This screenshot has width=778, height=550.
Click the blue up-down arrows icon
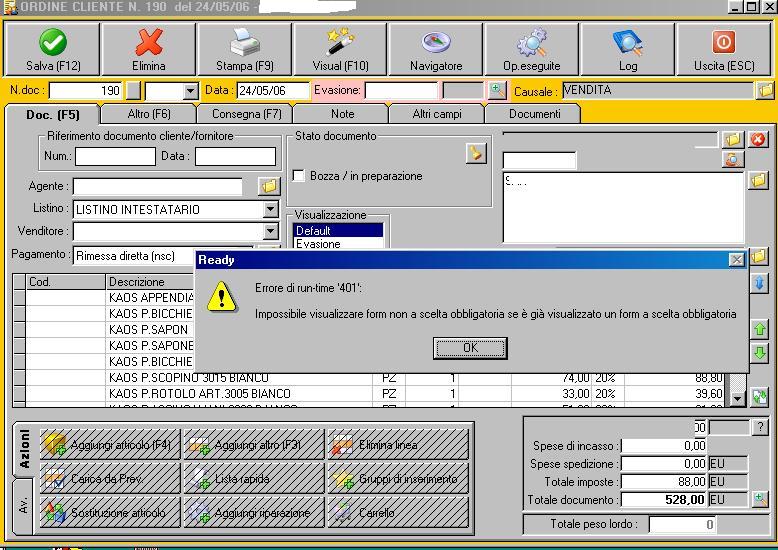(760, 283)
